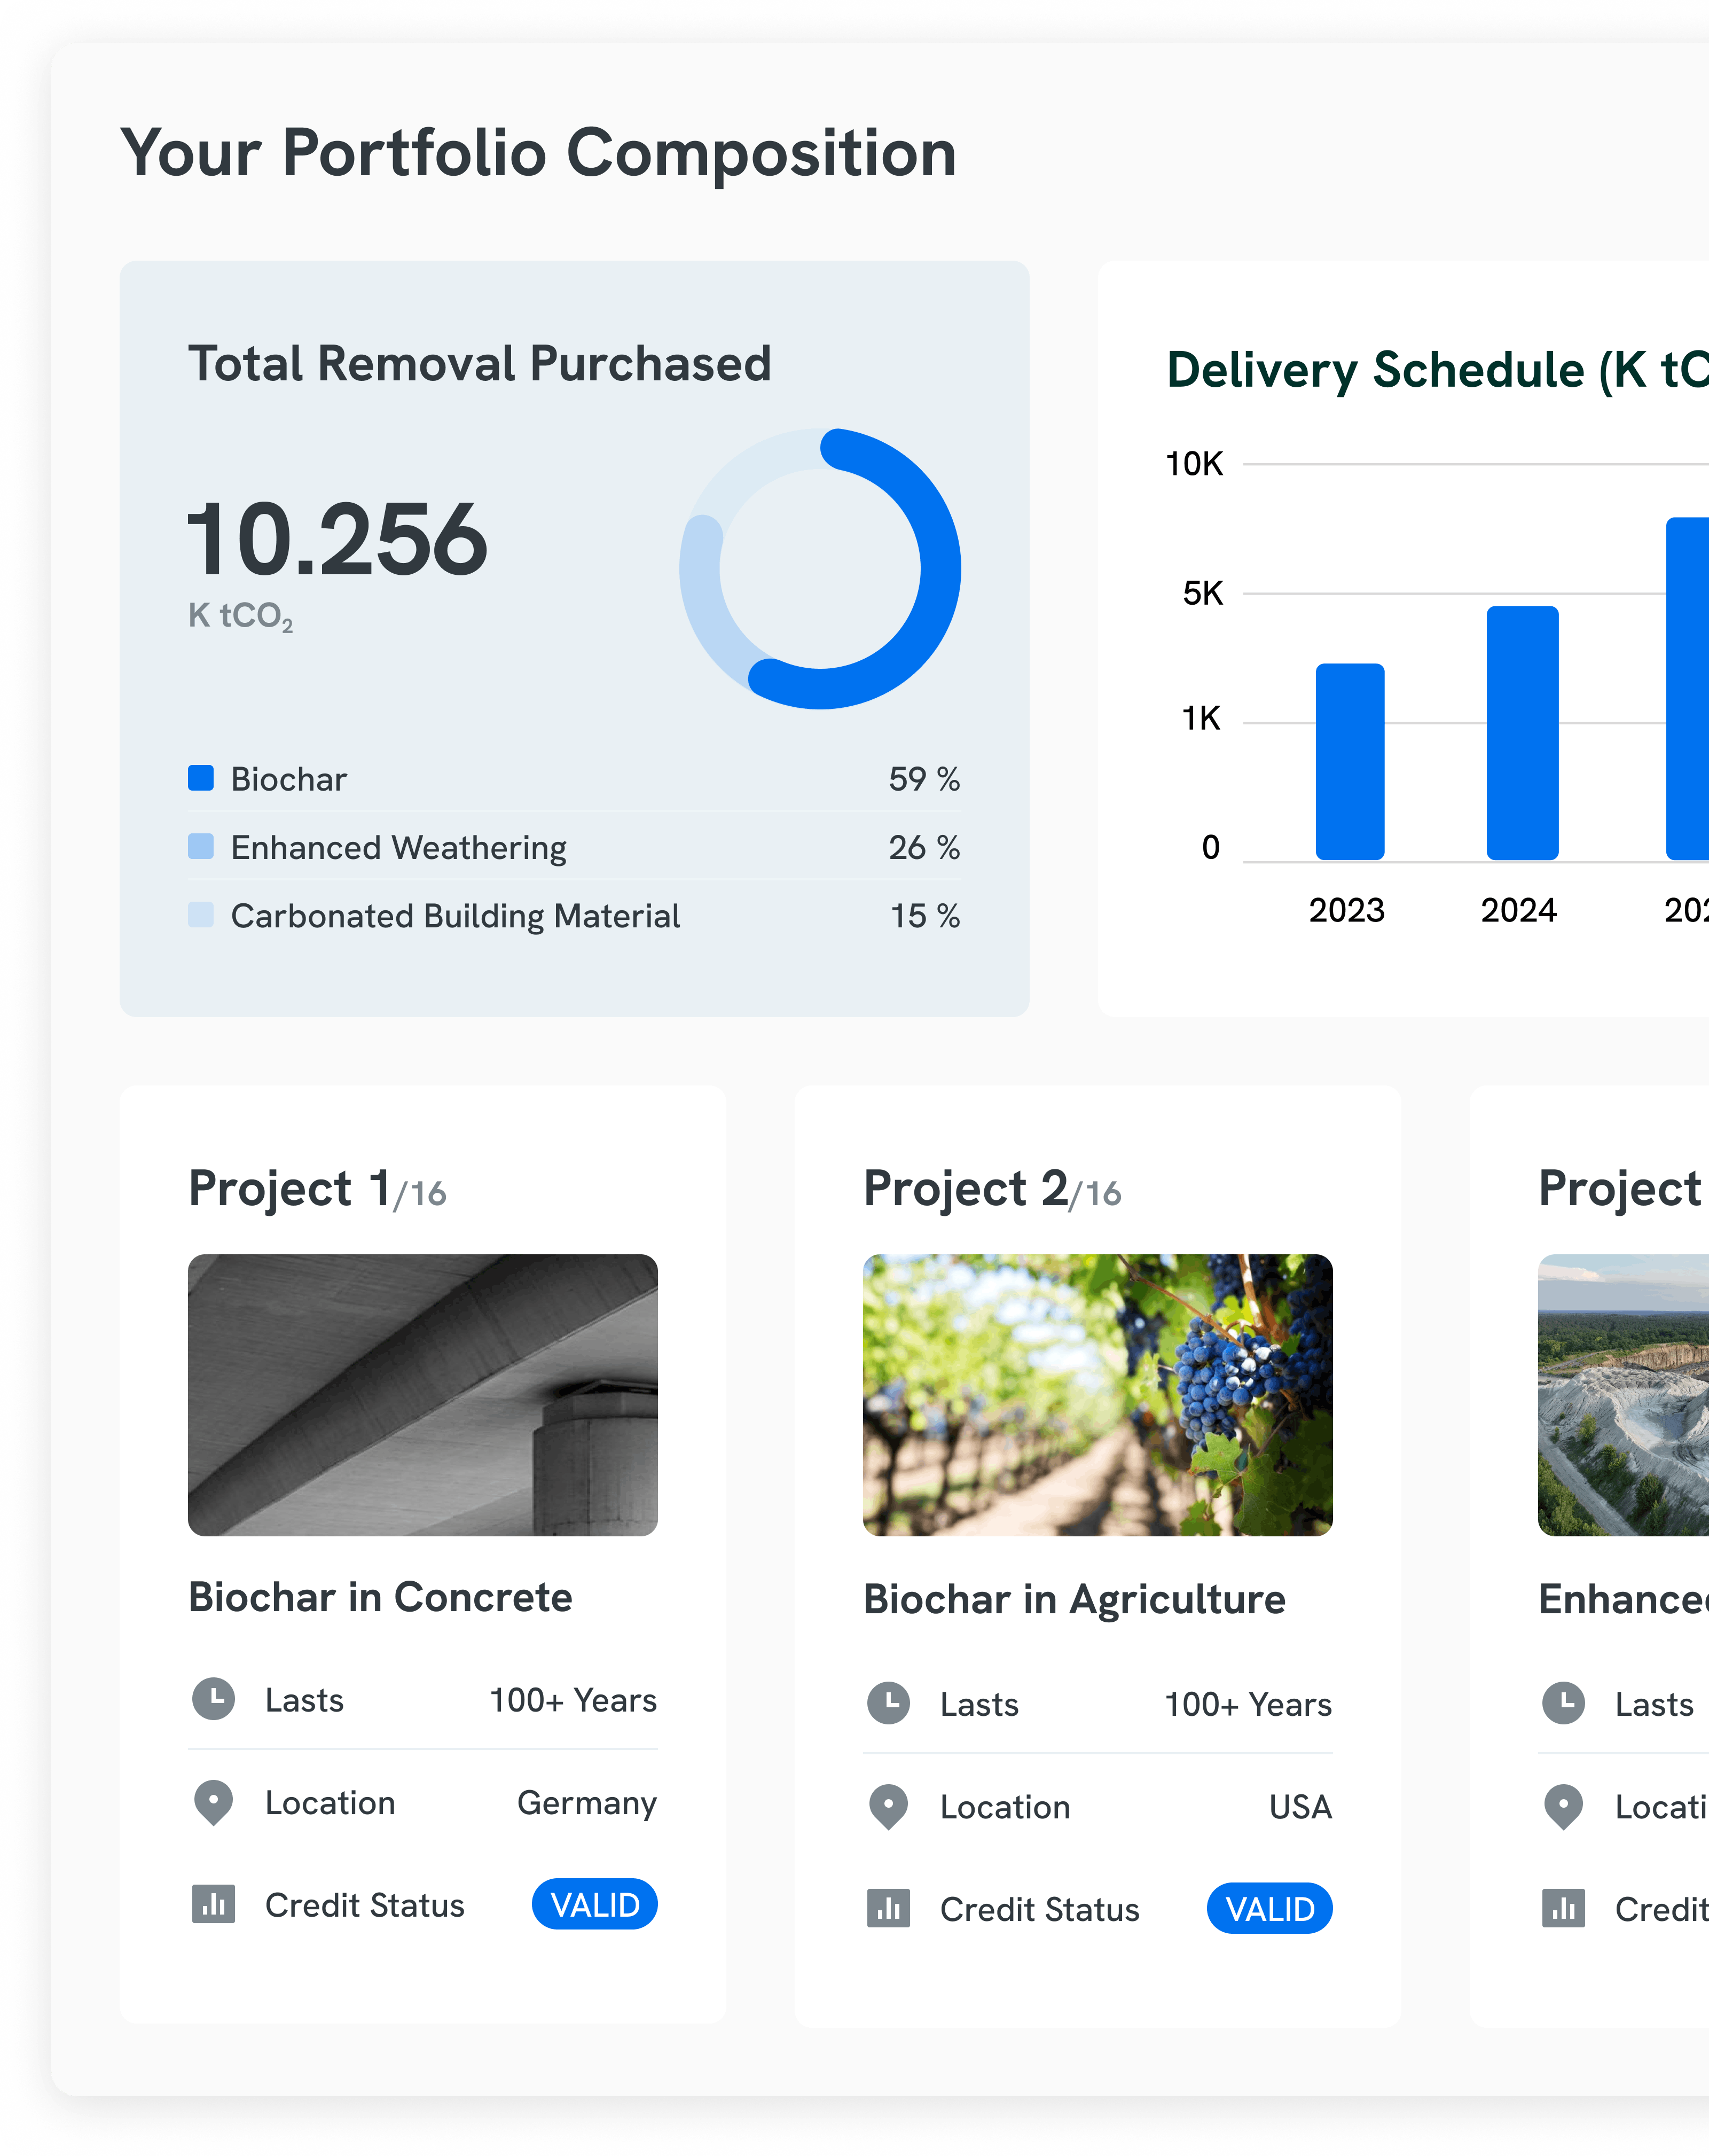Click the clock icon in Project 2

888,1703
